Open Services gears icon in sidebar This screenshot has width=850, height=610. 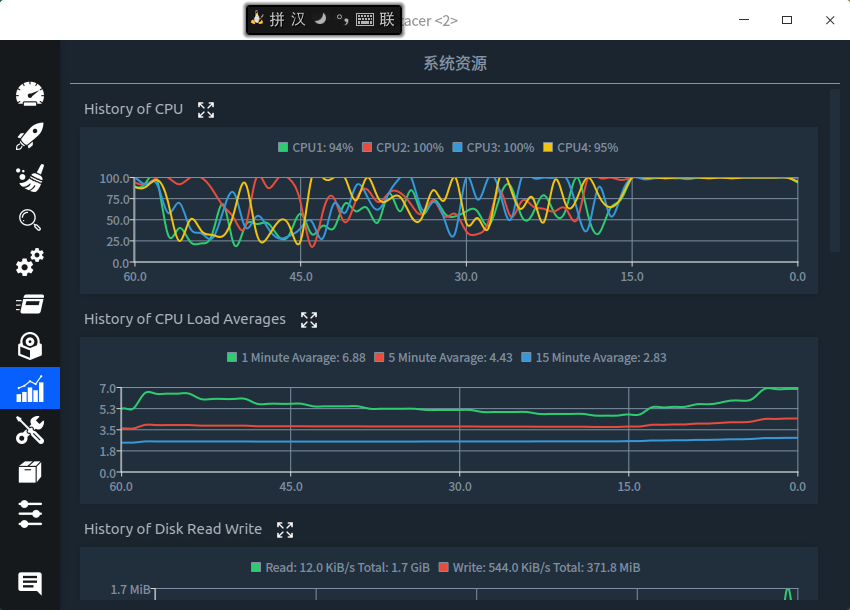(30, 262)
